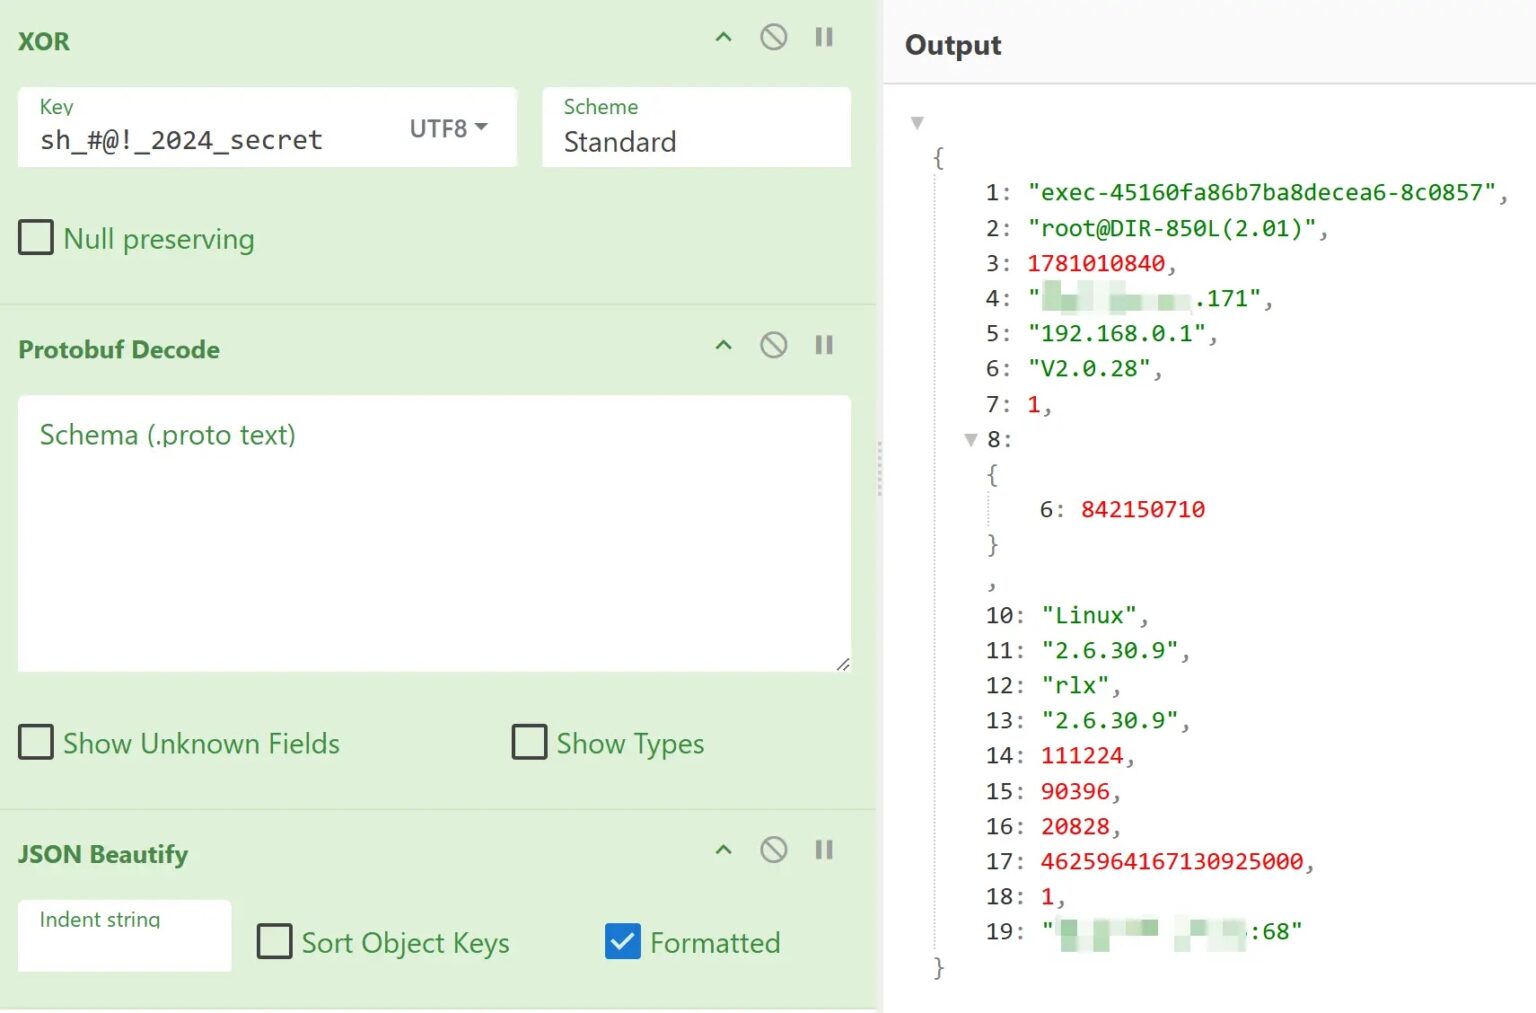Screen dimensions: 1536x1013
Task: Click the Output panel title
Action: pos(953,45)
